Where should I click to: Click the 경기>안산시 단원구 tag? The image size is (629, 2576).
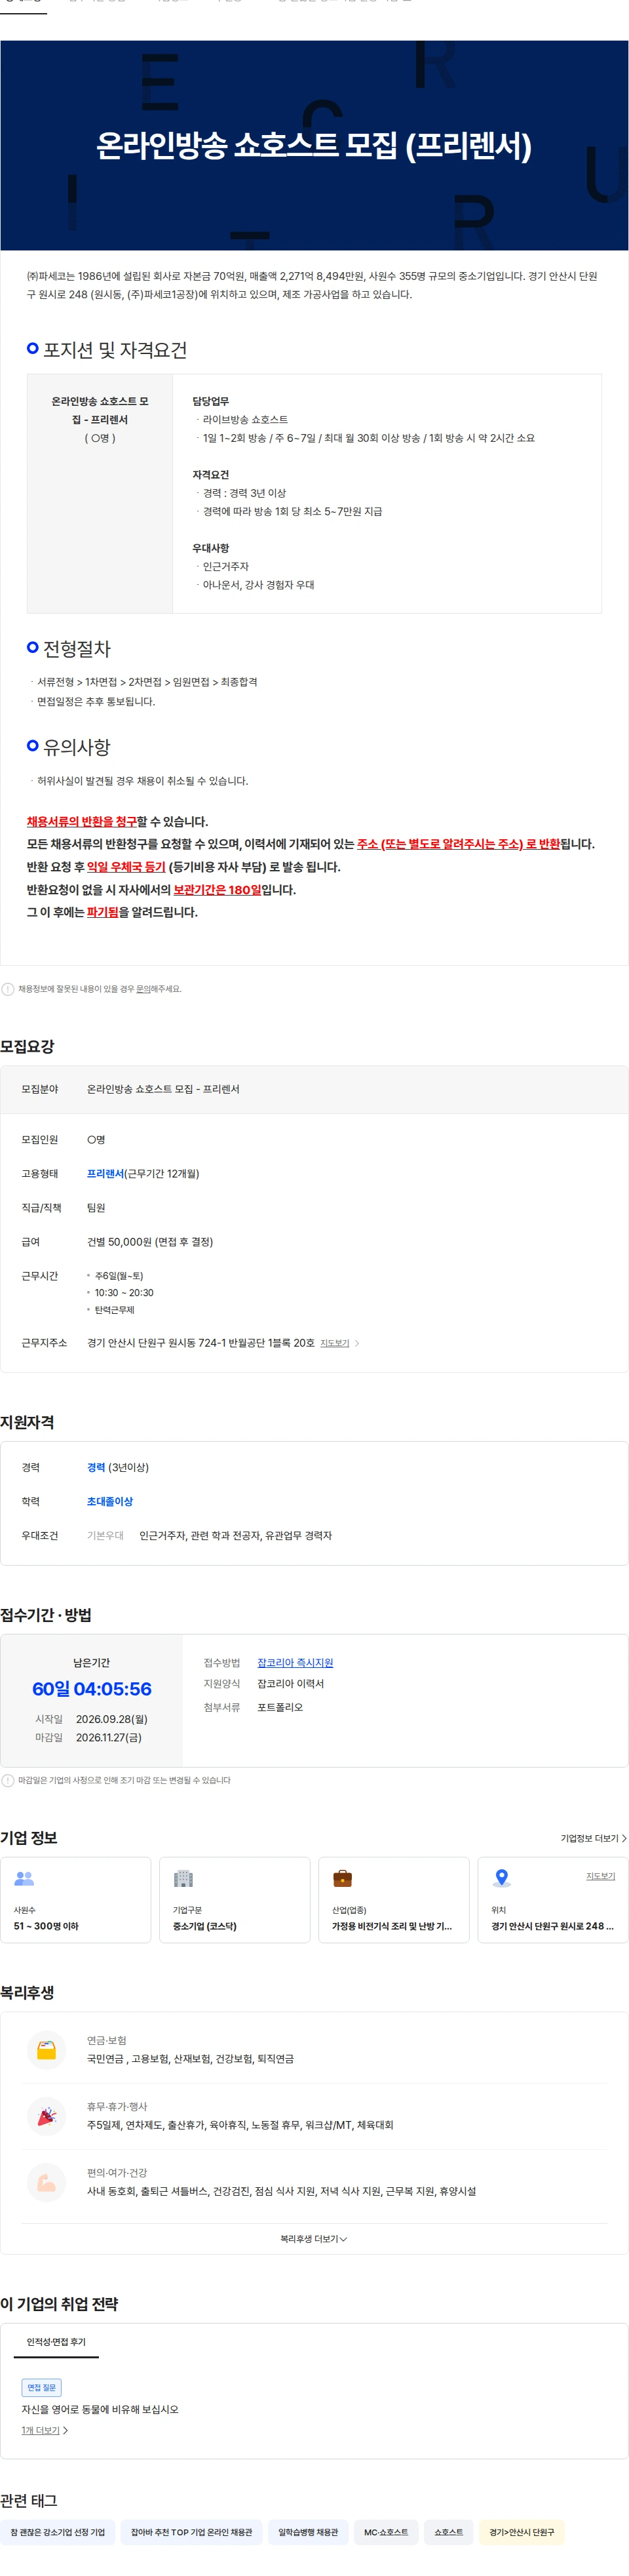pos(521,2532)
